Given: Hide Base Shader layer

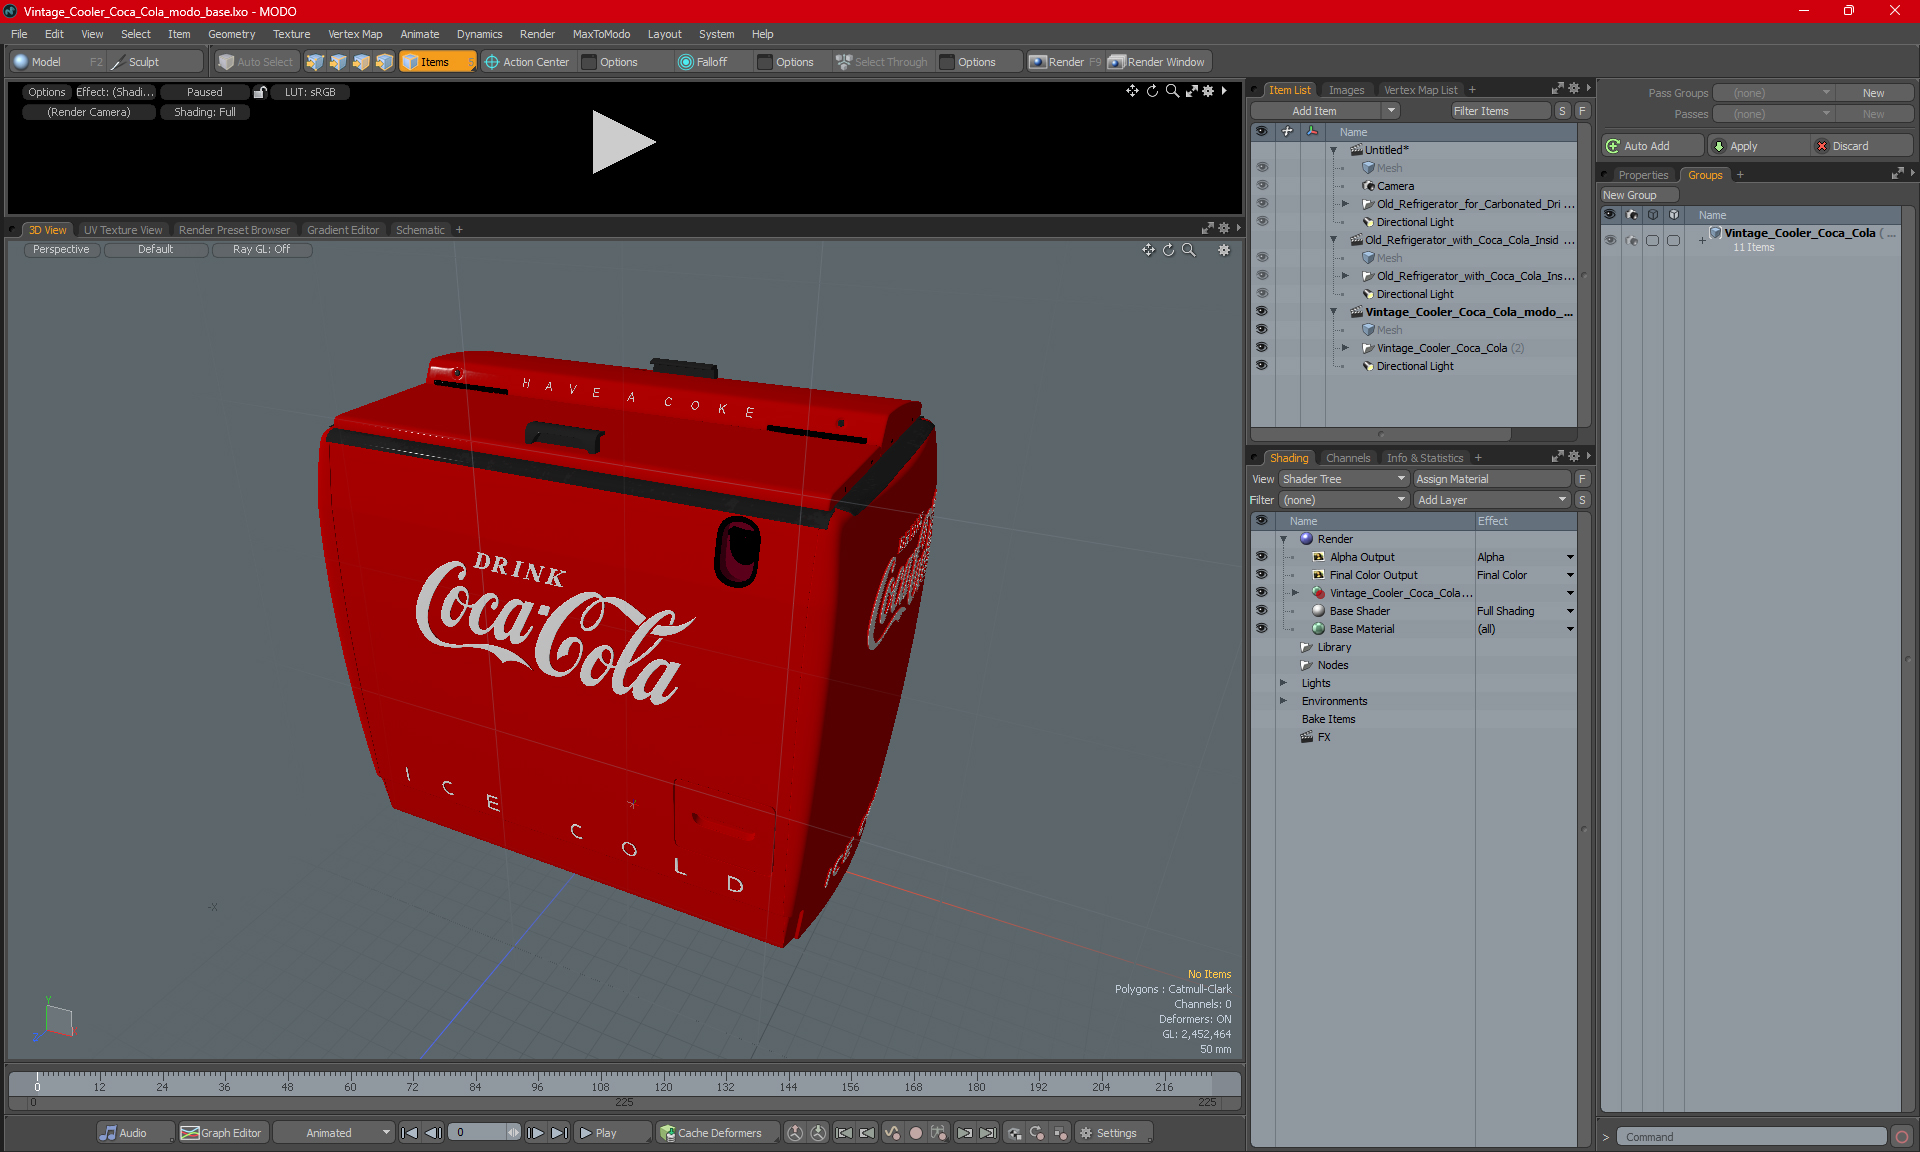Looking at the screenshot, I should point(1262,611).
